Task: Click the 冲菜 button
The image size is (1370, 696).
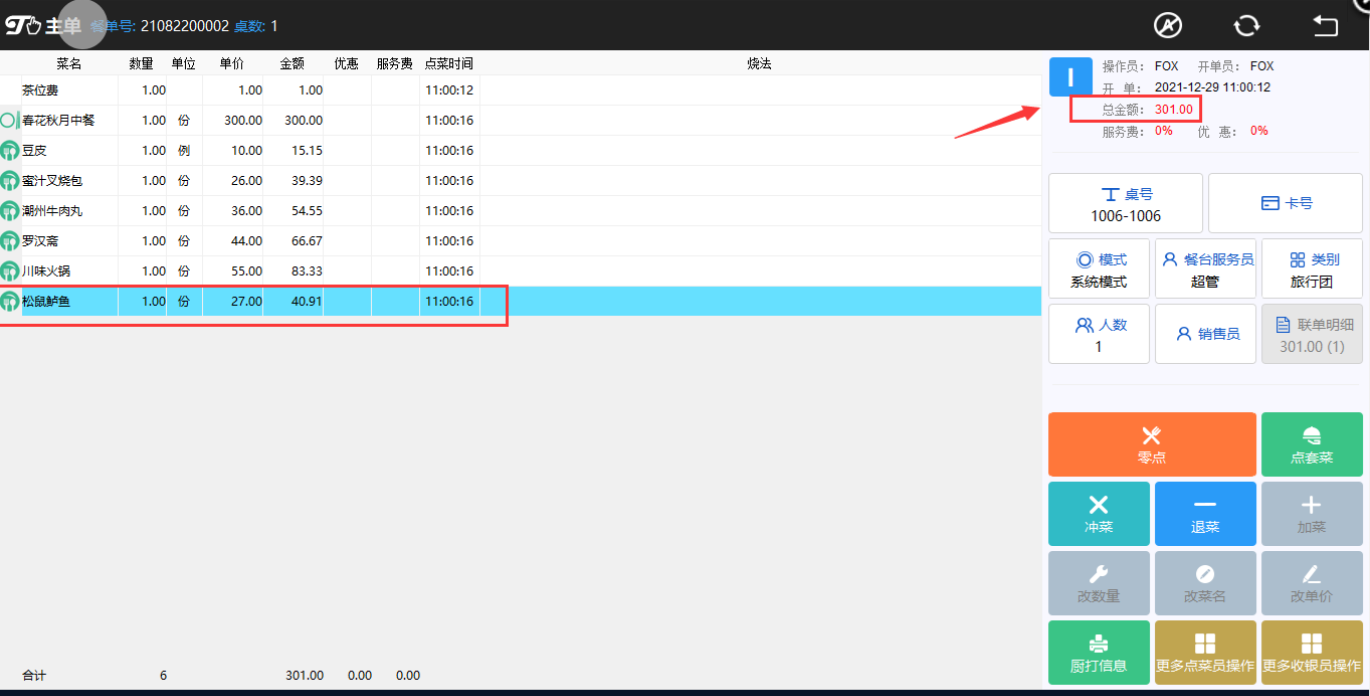Action: click(1098, 514)
